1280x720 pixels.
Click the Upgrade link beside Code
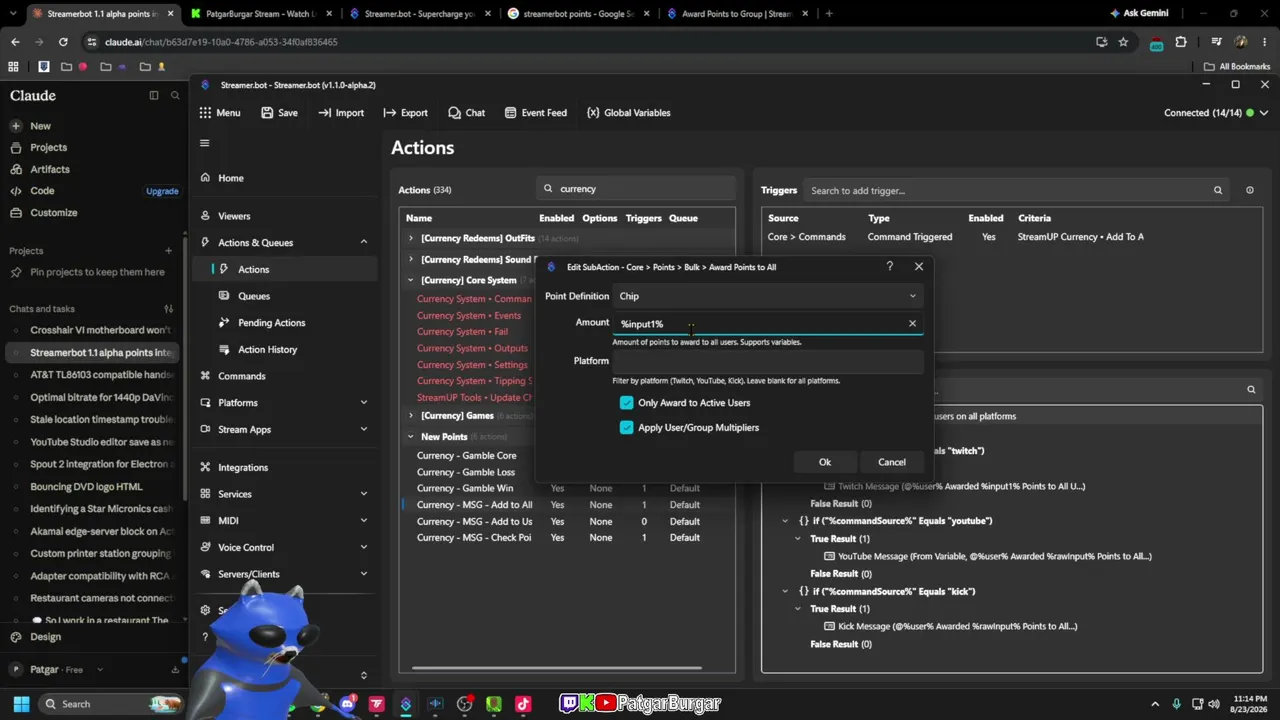(162, 191)
